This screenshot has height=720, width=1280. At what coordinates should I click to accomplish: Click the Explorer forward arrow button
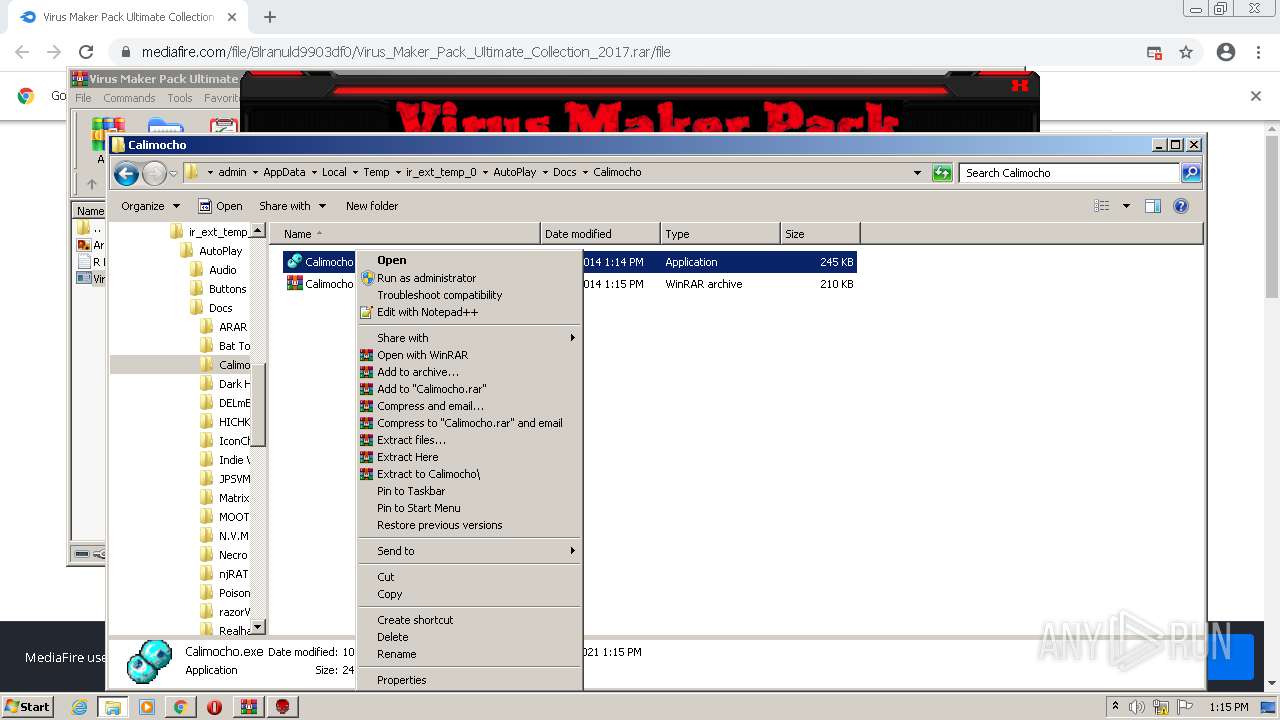pos(154,174)
